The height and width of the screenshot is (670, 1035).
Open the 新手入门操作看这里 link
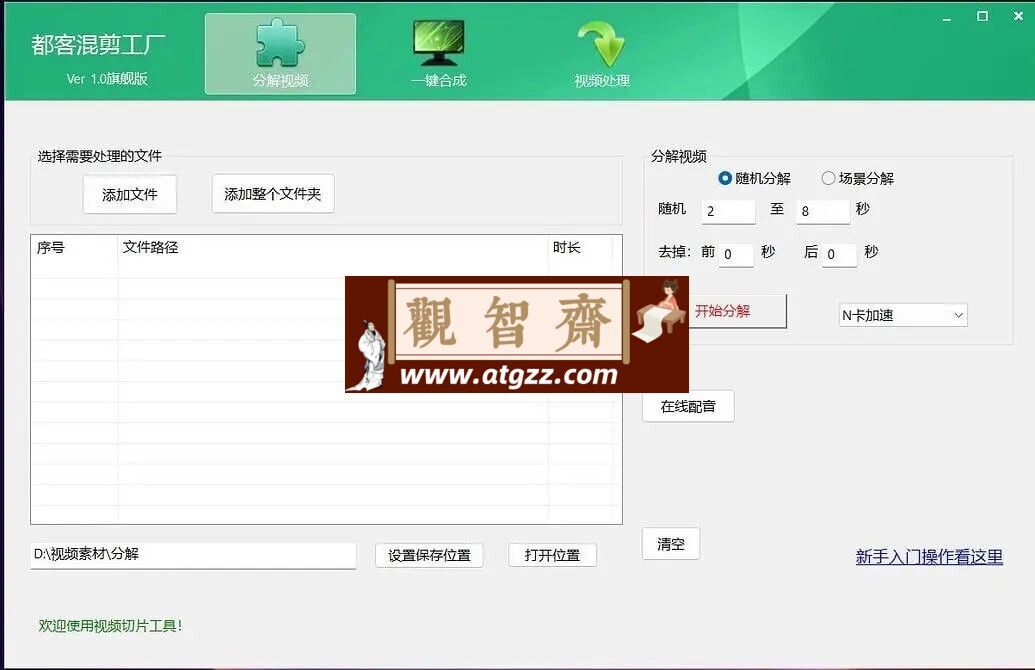tap(929, 556)
